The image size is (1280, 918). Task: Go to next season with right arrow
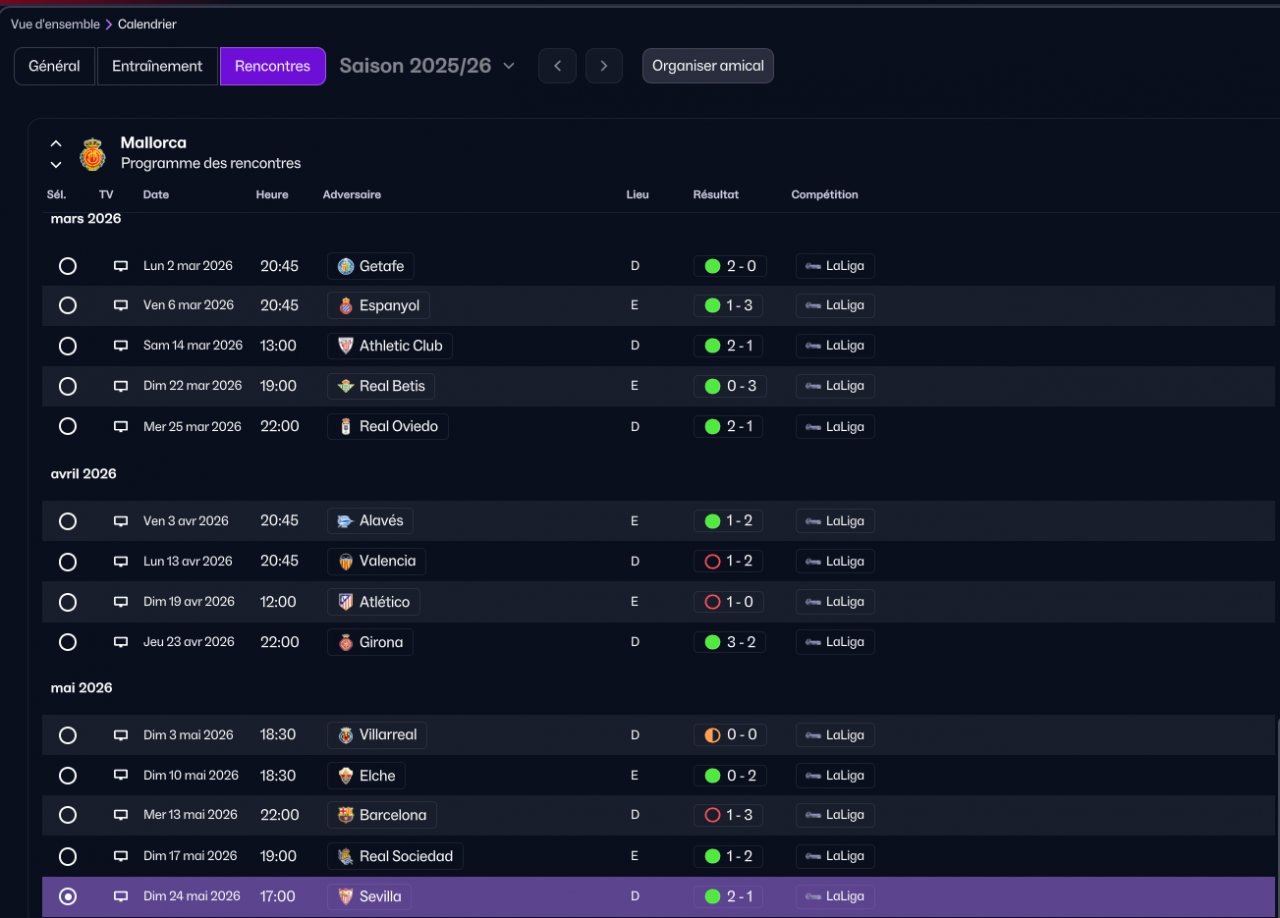(604, 66)
